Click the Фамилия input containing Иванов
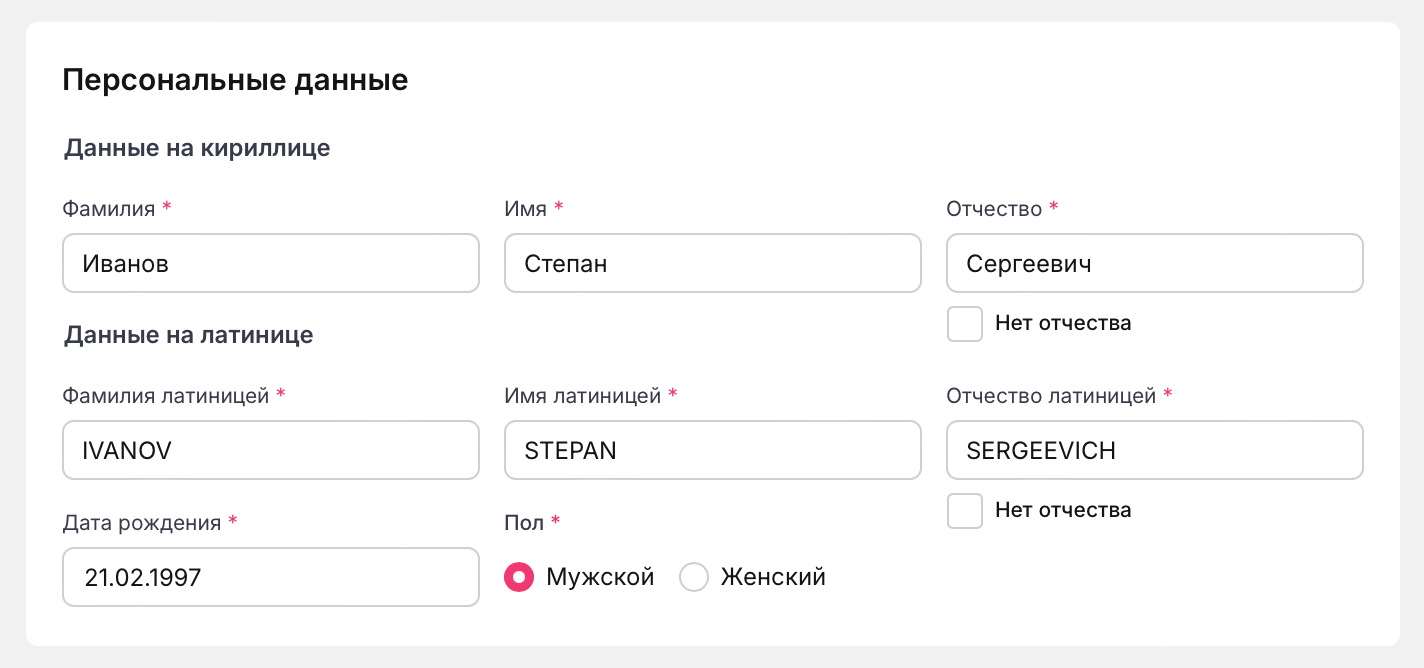Screen dimensions: 1424x668 pos(270,263)
